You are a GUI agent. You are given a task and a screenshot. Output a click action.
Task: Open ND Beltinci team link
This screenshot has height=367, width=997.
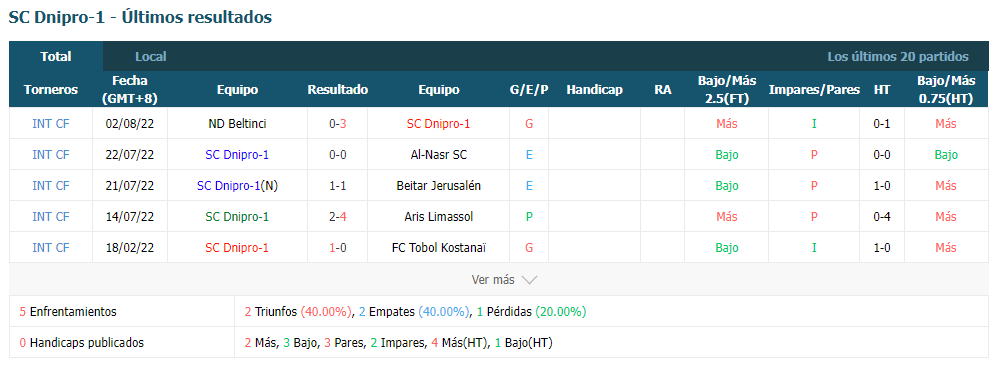tap(237, 123)
